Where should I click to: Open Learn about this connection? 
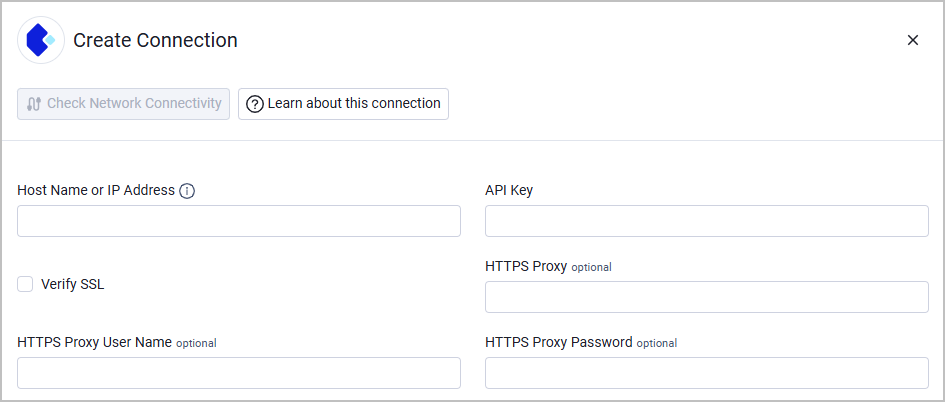[344, 104]
